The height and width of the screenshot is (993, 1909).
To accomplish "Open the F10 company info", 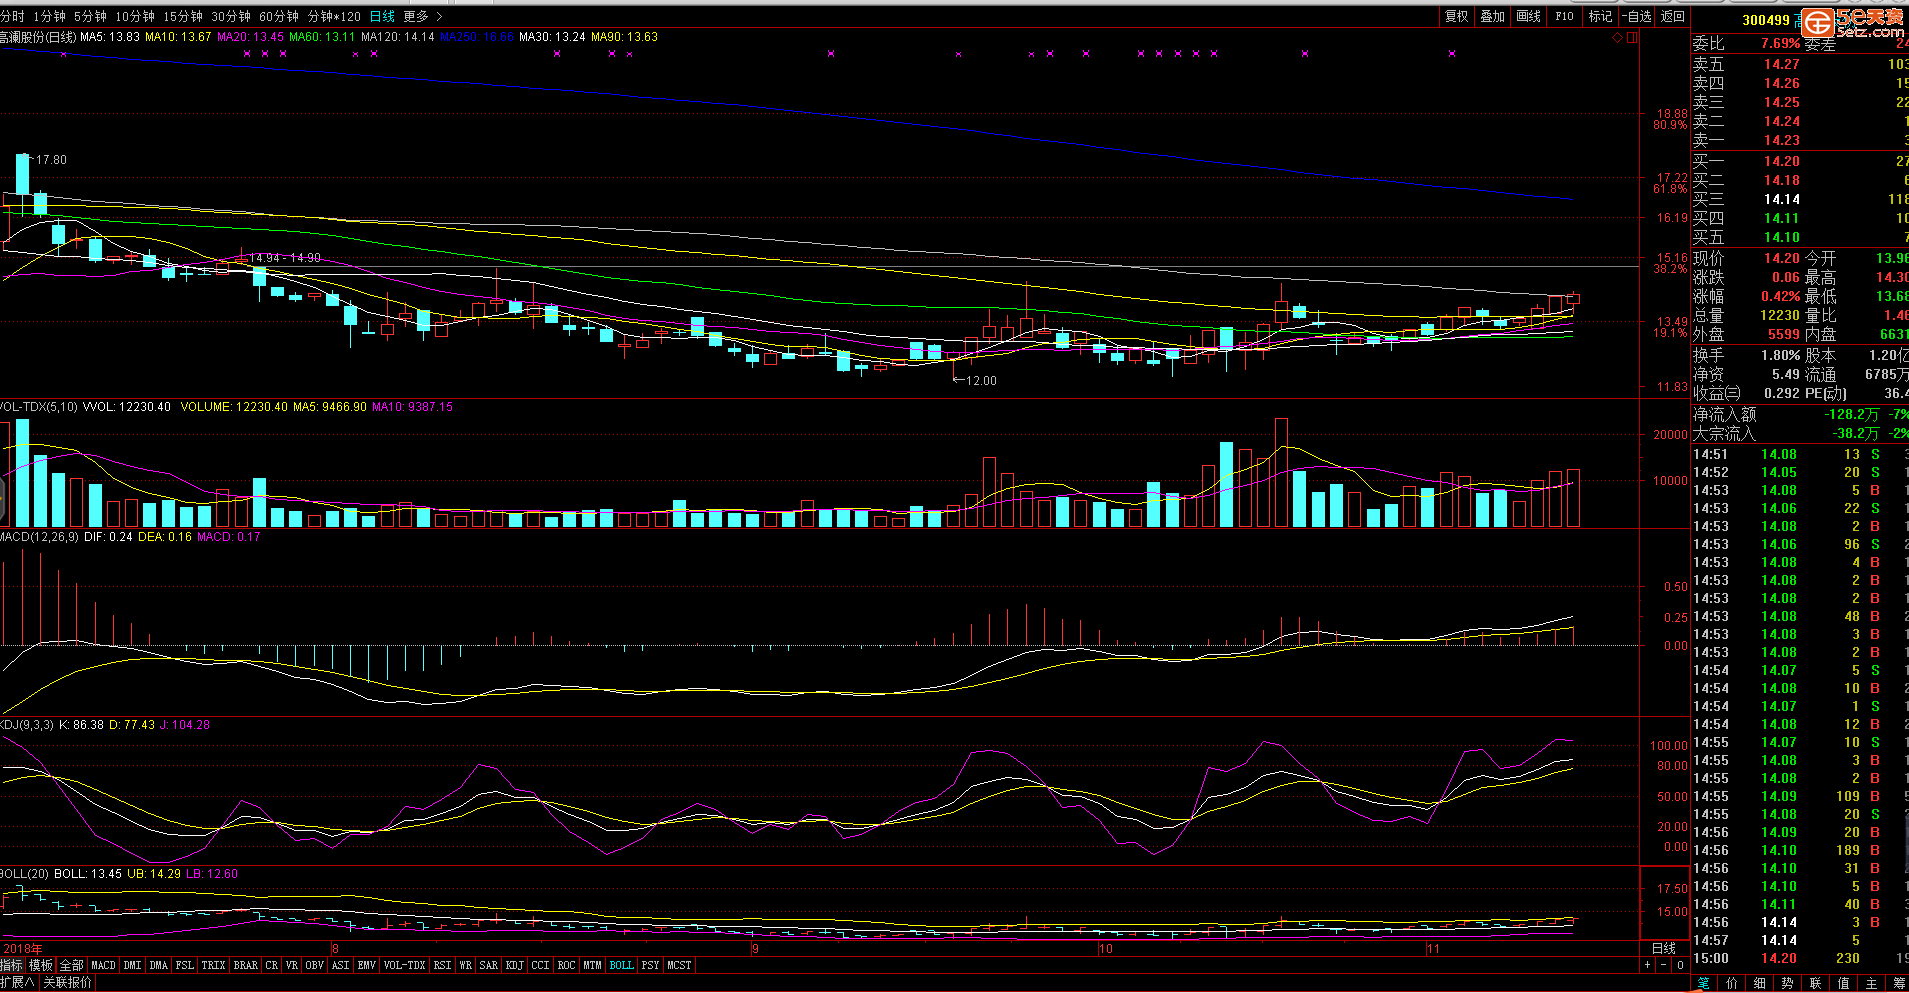I will [x=1564, y=16].
